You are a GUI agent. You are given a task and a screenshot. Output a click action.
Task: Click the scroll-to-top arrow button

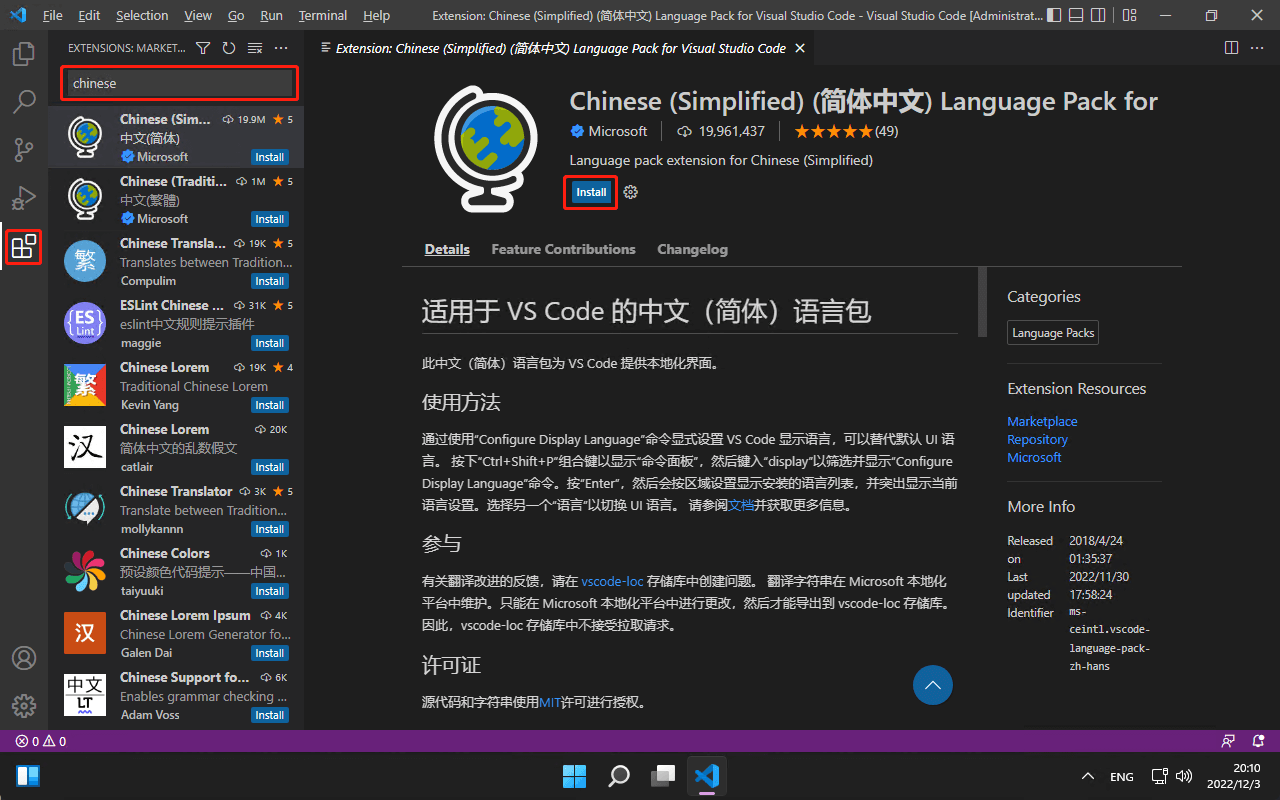click(x=933, y=685)
